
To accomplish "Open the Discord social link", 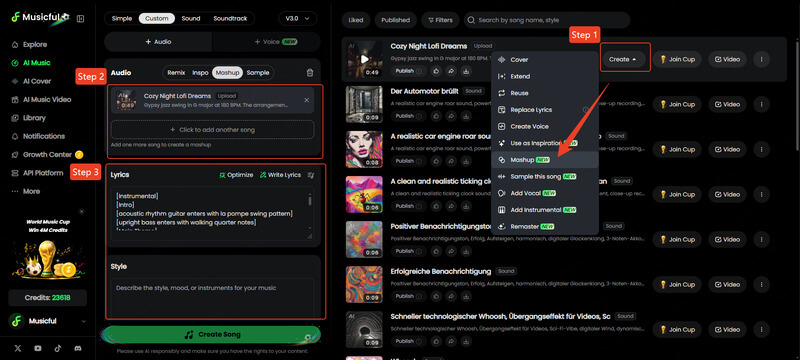I will point(78,348).
